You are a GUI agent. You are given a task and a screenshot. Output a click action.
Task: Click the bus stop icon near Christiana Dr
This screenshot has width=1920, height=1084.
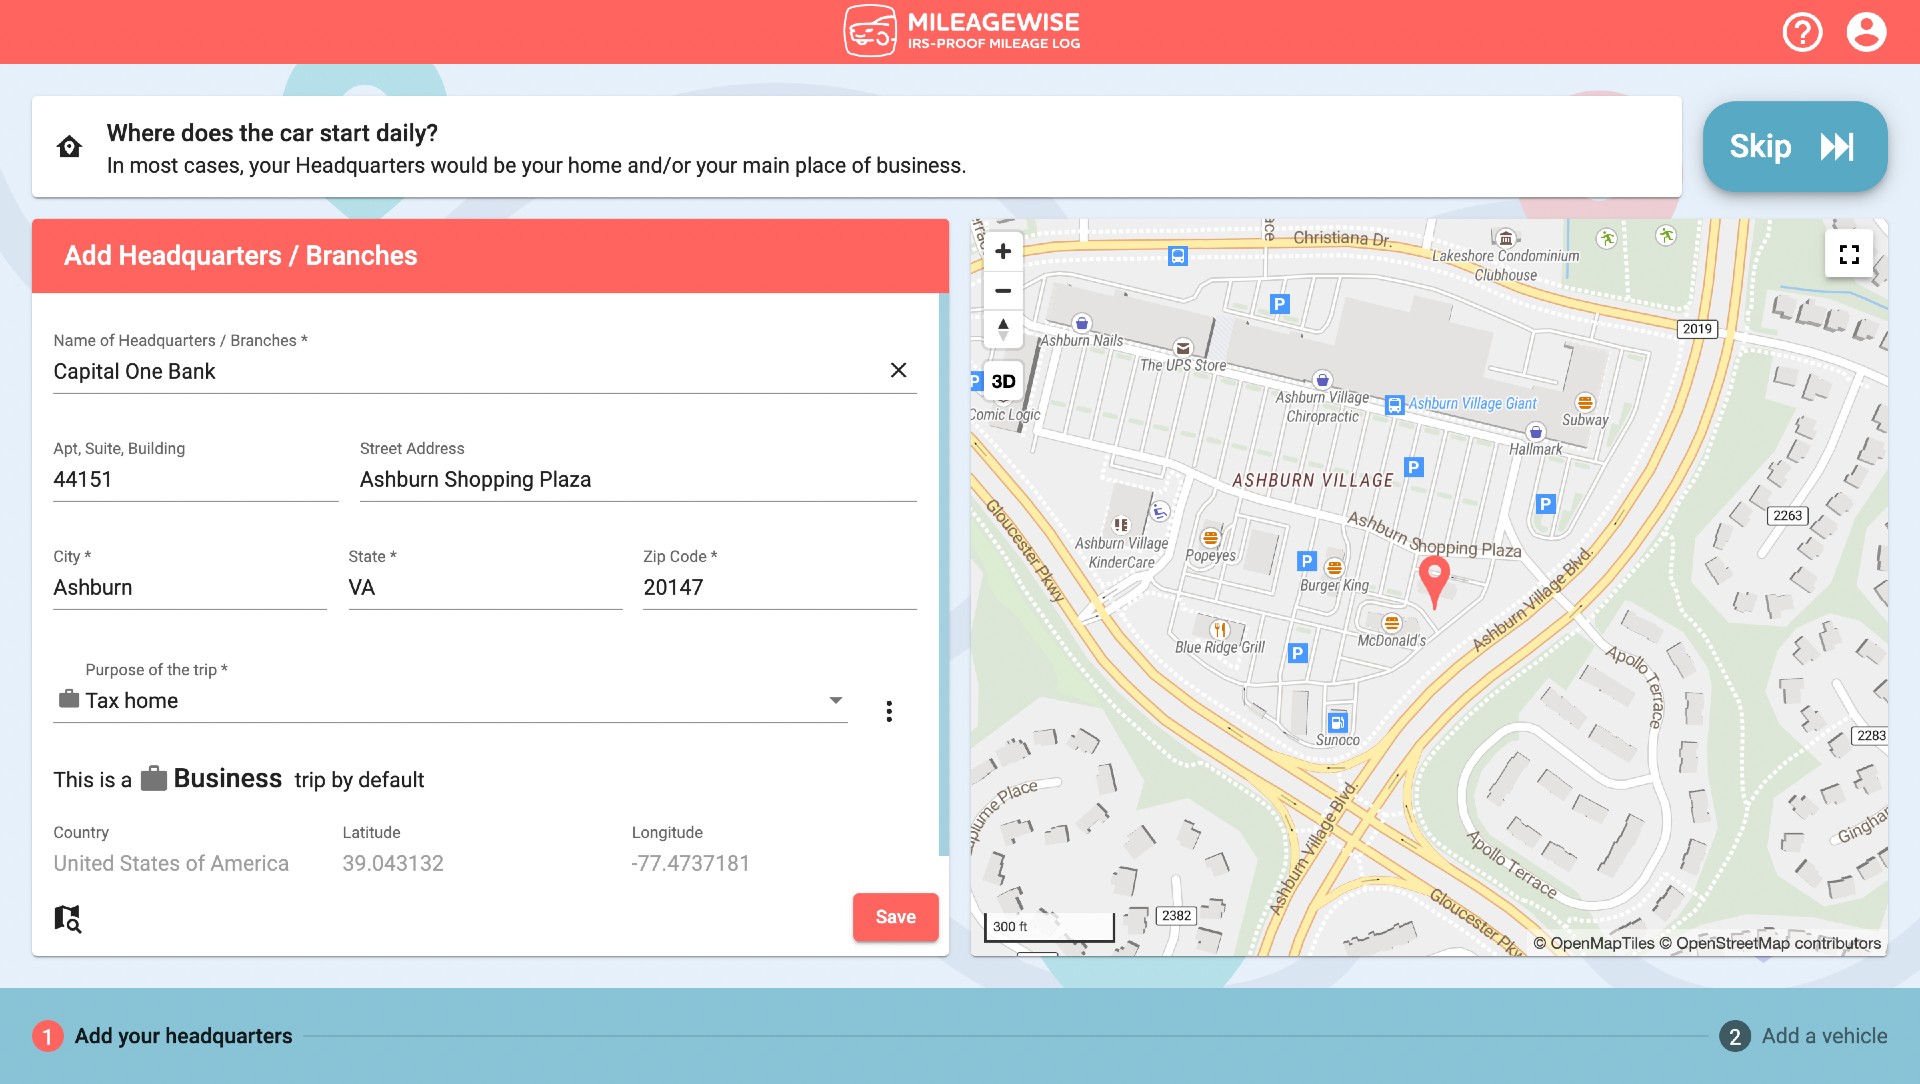[1178, 256]
